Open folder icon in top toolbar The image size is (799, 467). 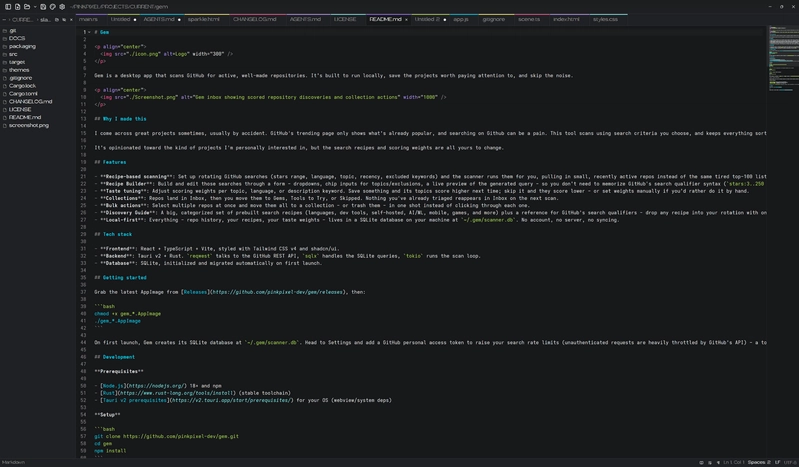[x=27, y=7]
